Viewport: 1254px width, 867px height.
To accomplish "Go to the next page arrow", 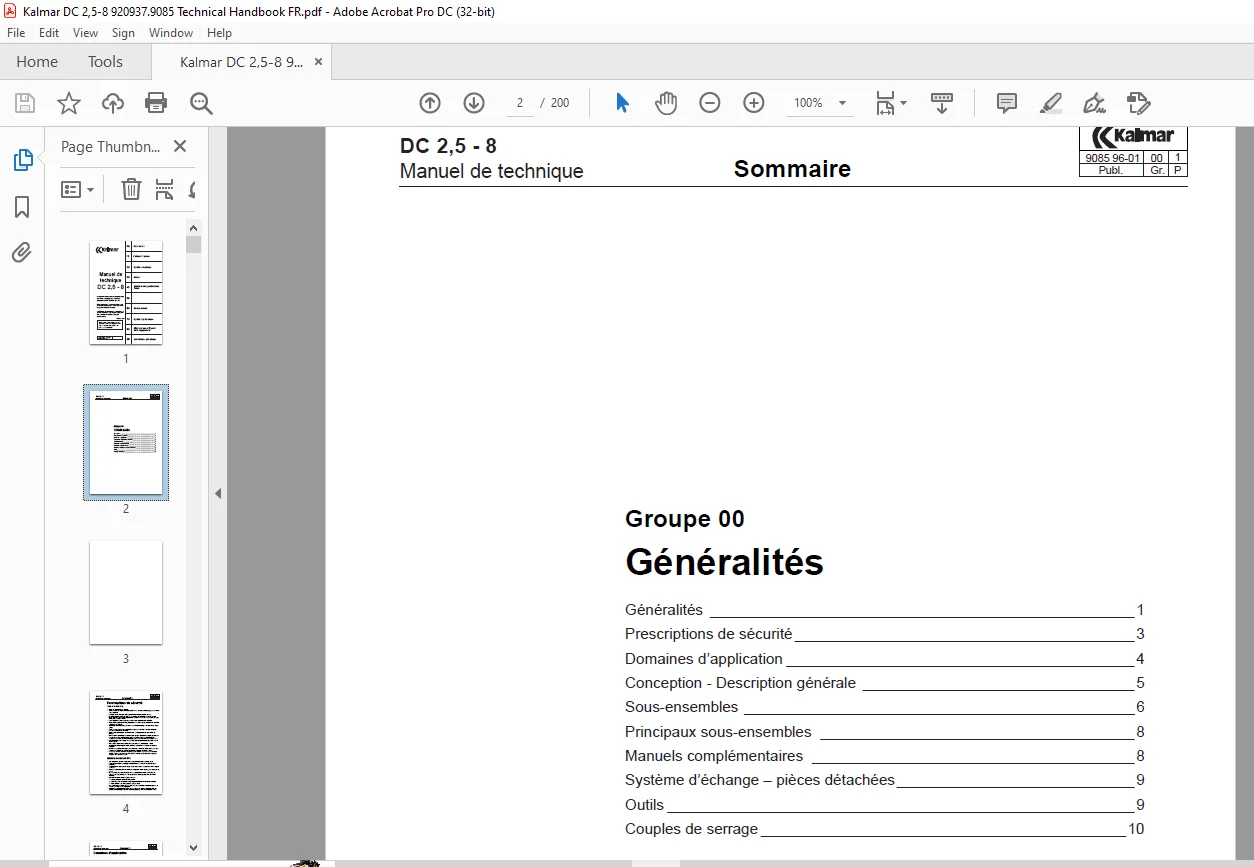I will pyautogui.click(x=474, y=103).
